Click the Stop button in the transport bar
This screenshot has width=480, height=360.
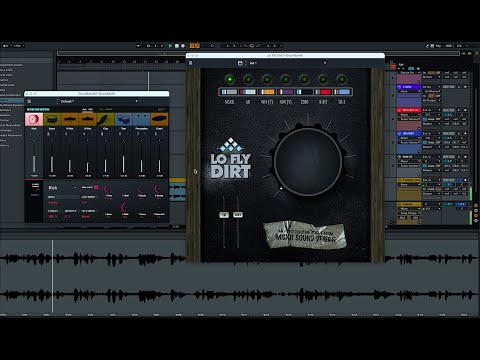point(177,46)
